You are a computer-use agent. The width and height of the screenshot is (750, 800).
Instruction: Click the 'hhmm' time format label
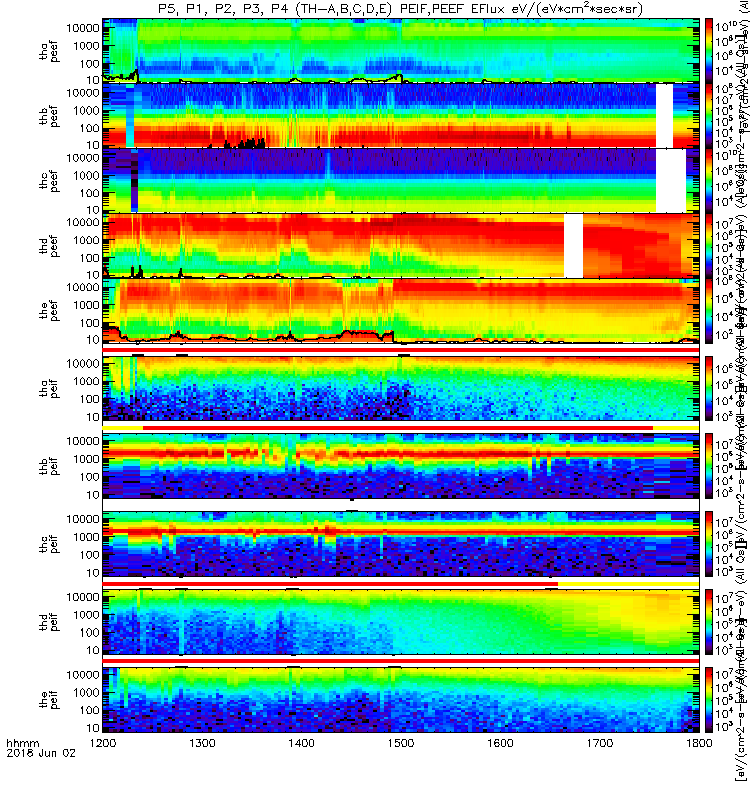pos(22,743)
